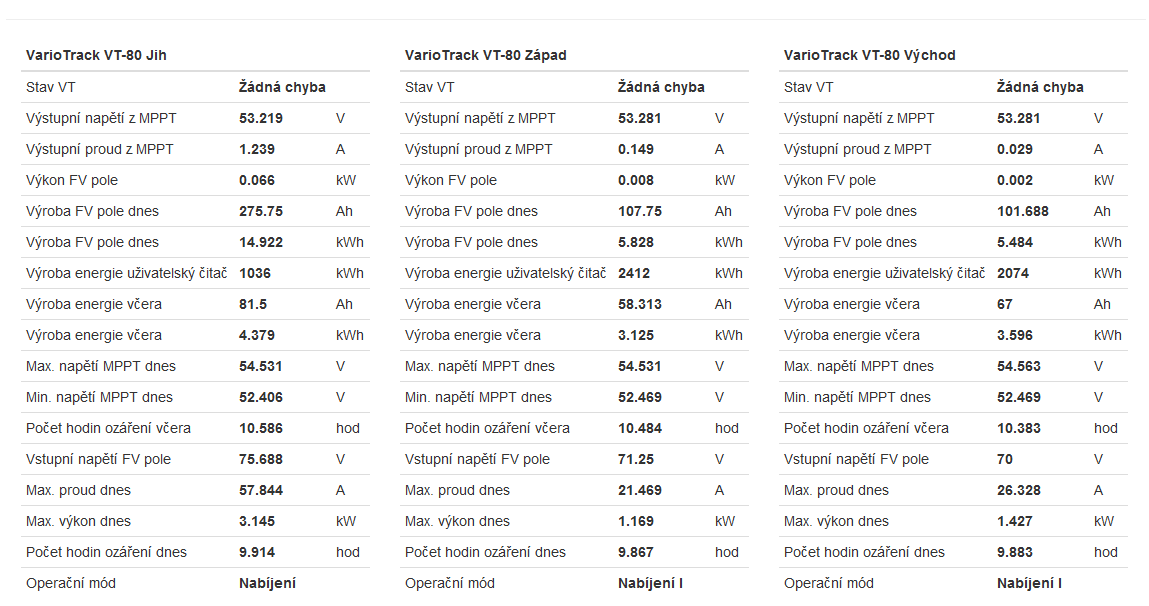Click the 1.239 A output current value
Viewport: 1149px width, 606px height.
[x=257, y=149]
